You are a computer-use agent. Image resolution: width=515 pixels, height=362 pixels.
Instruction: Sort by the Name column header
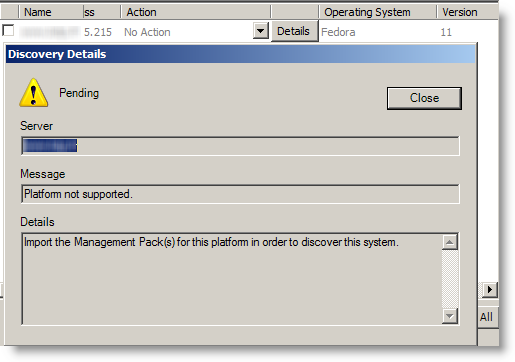coord(38,12)
